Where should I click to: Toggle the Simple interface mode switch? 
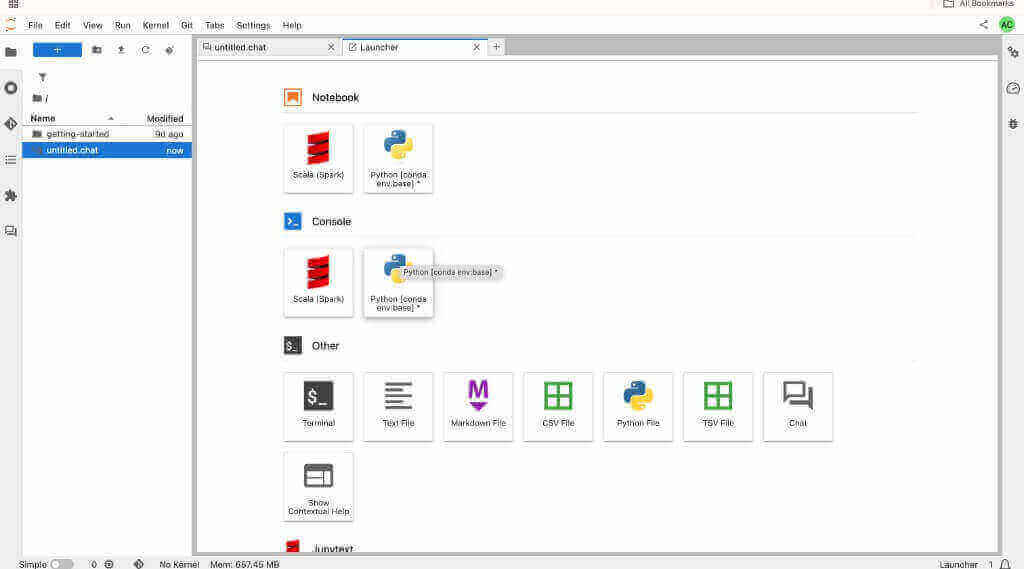coord(61,564)
